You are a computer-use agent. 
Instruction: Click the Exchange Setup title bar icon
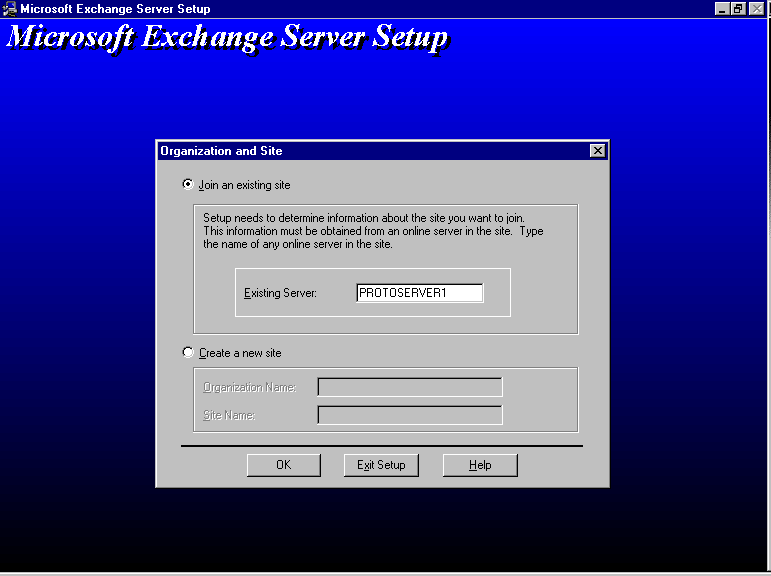9,9
